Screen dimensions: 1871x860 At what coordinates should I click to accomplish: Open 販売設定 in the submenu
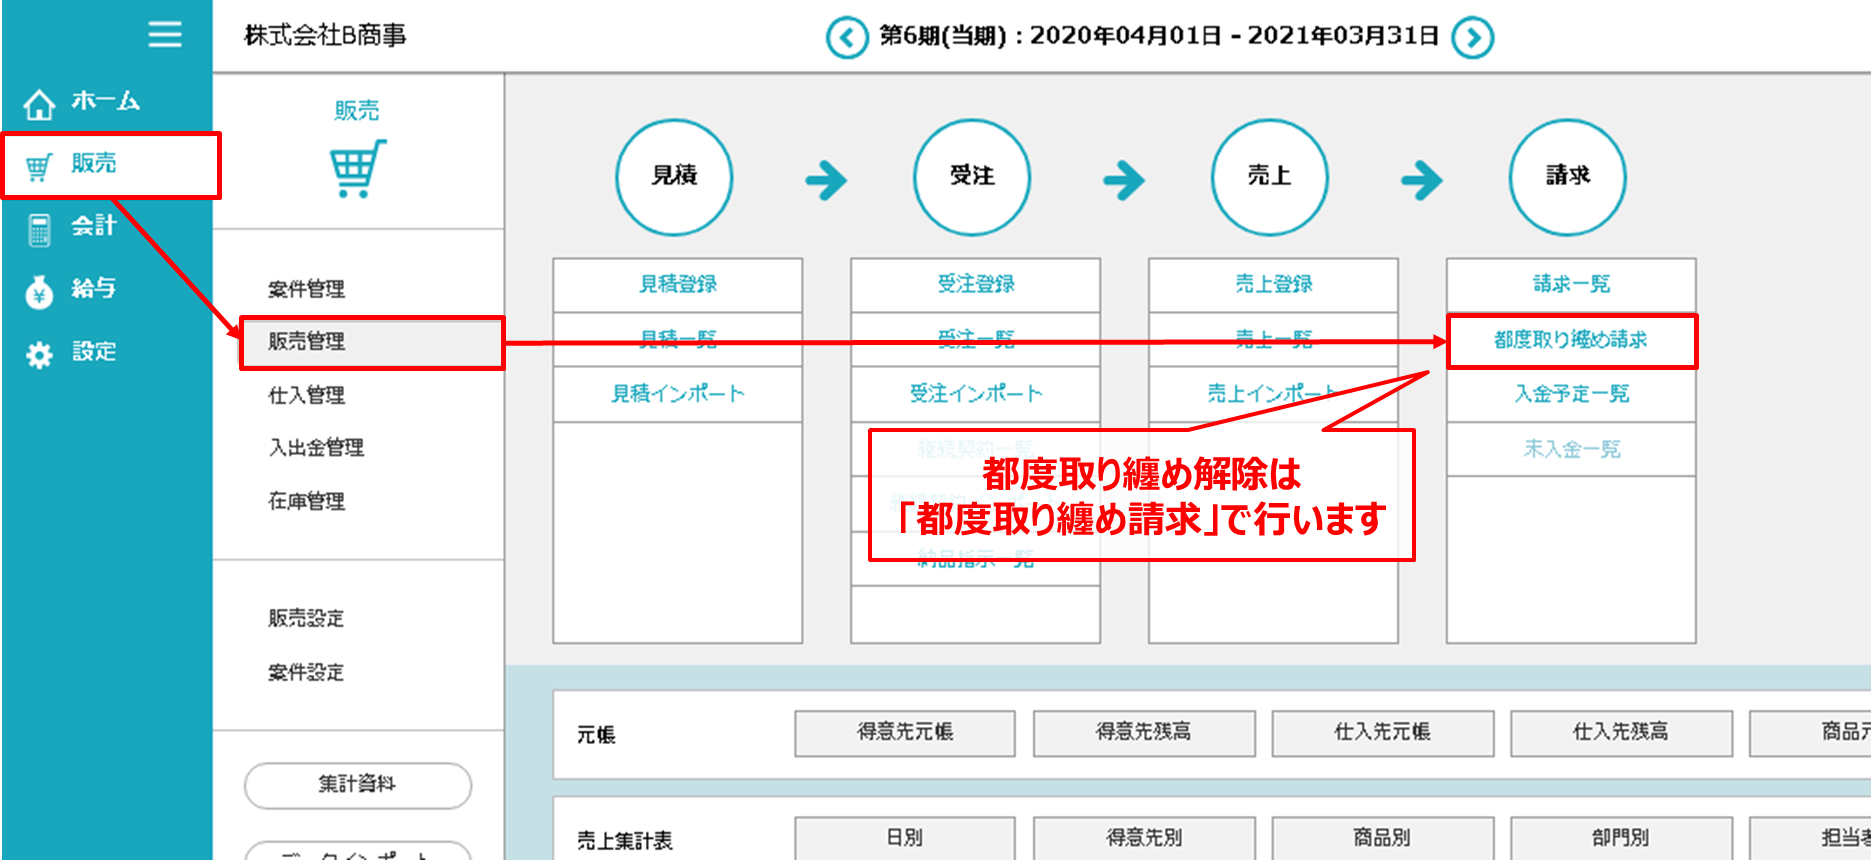coord(306,618)
